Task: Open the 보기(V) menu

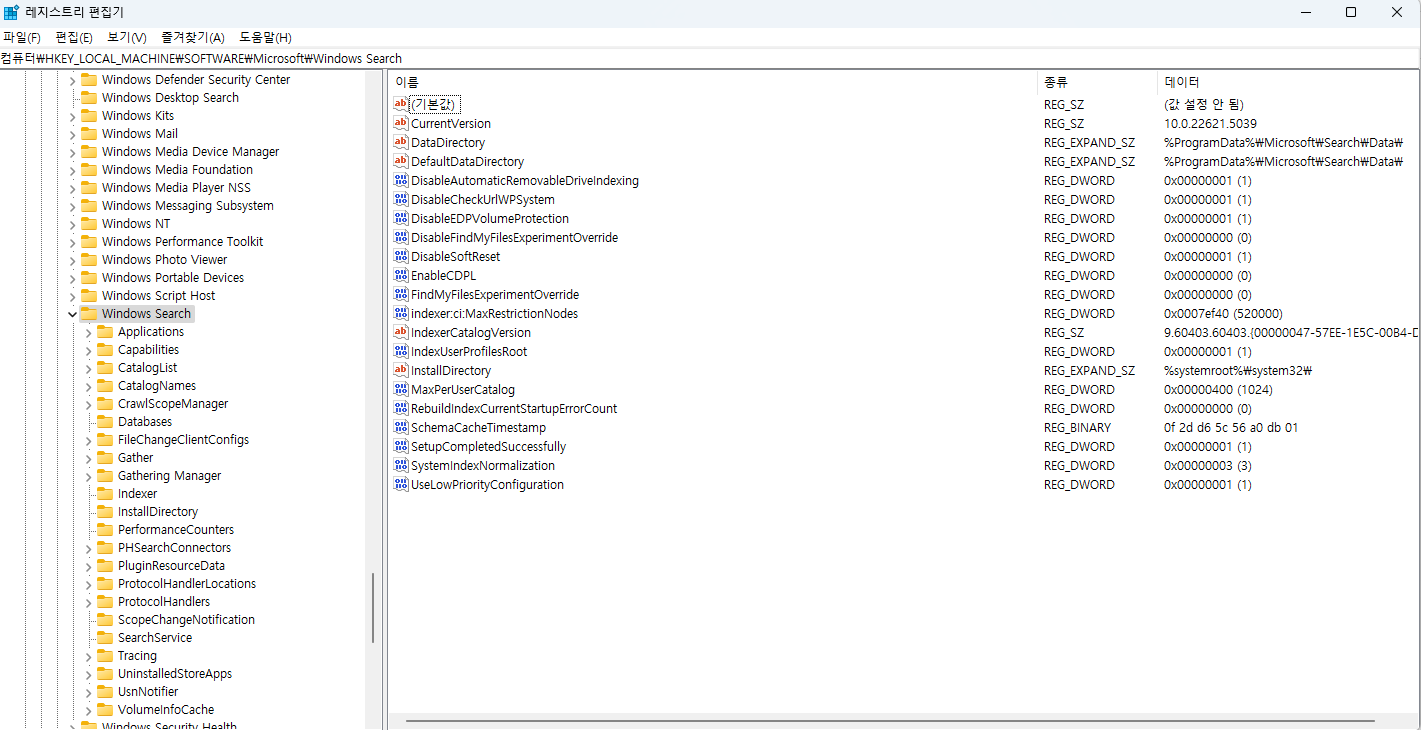Action: [x=127, y=37]
